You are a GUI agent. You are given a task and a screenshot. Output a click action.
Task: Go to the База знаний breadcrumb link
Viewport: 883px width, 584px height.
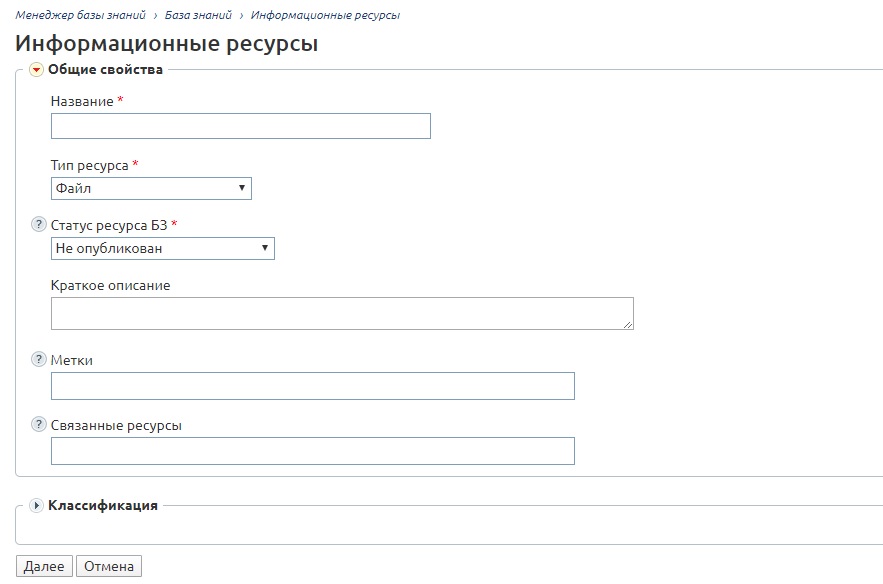(x=198, y=15)
